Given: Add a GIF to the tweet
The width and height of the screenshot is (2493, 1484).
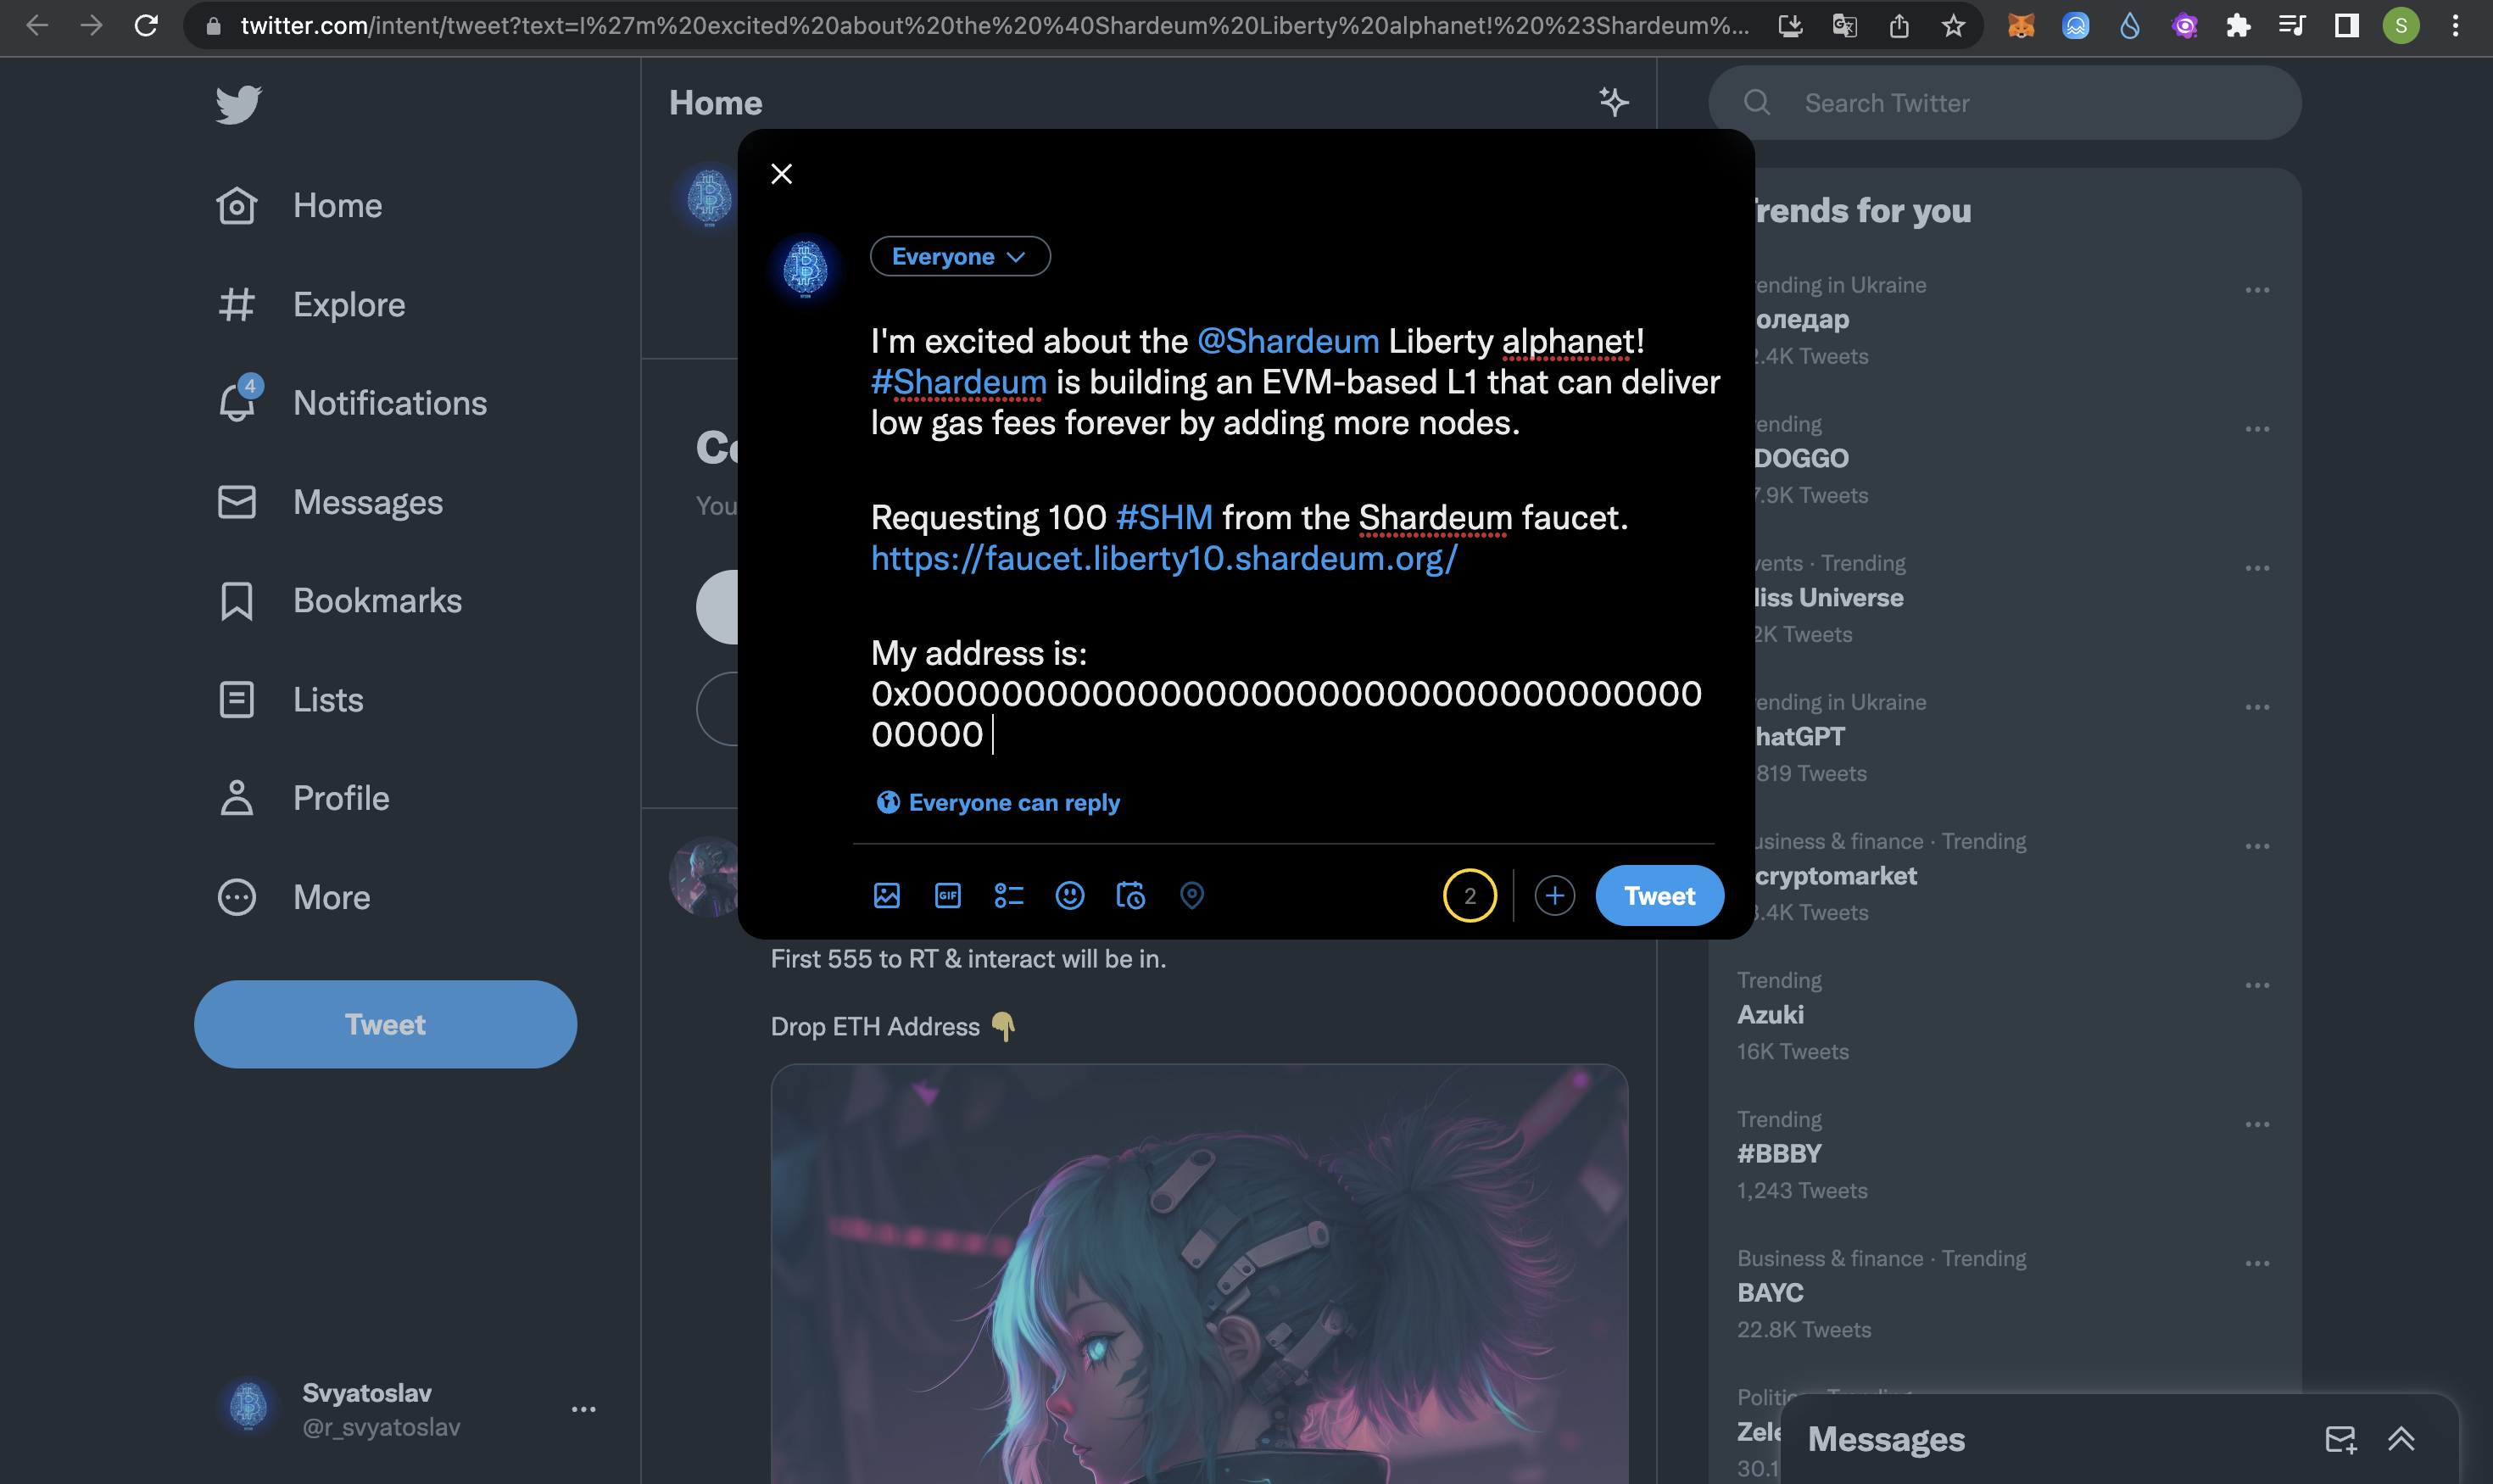Looking at the screenshot, I should point(948,895).
